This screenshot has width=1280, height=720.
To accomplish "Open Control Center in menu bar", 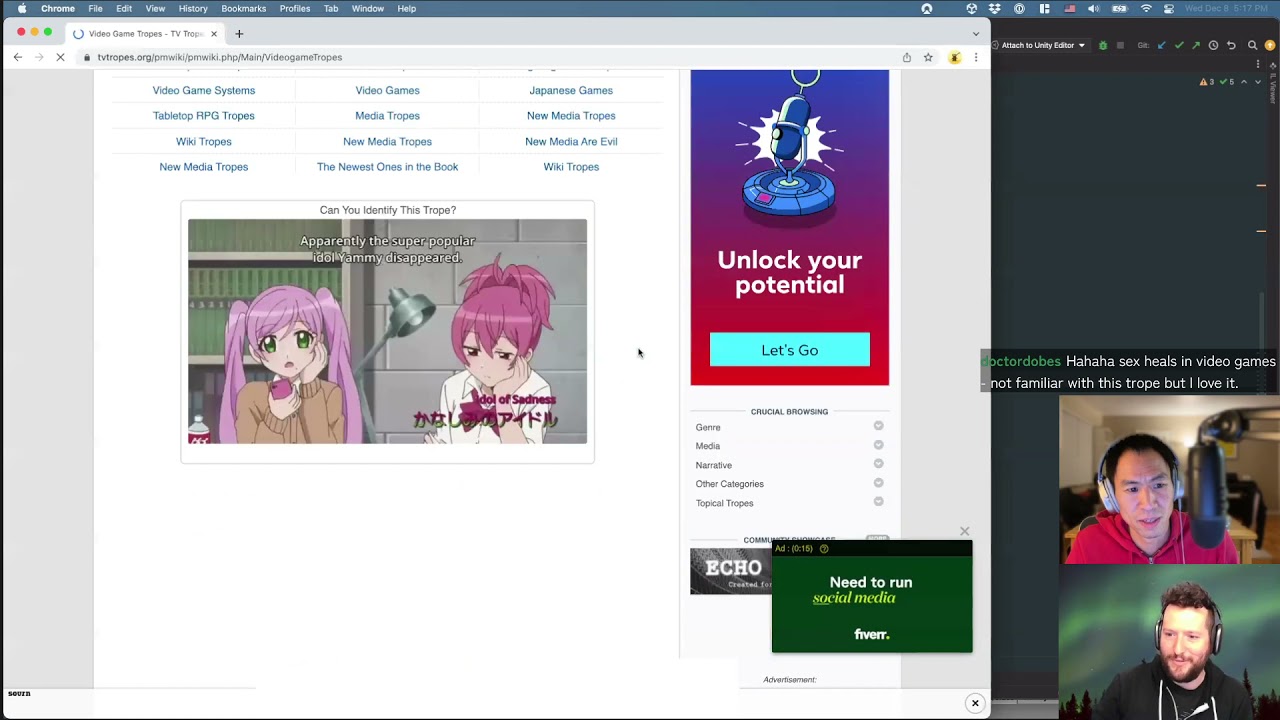I will tap(1169, 8).
